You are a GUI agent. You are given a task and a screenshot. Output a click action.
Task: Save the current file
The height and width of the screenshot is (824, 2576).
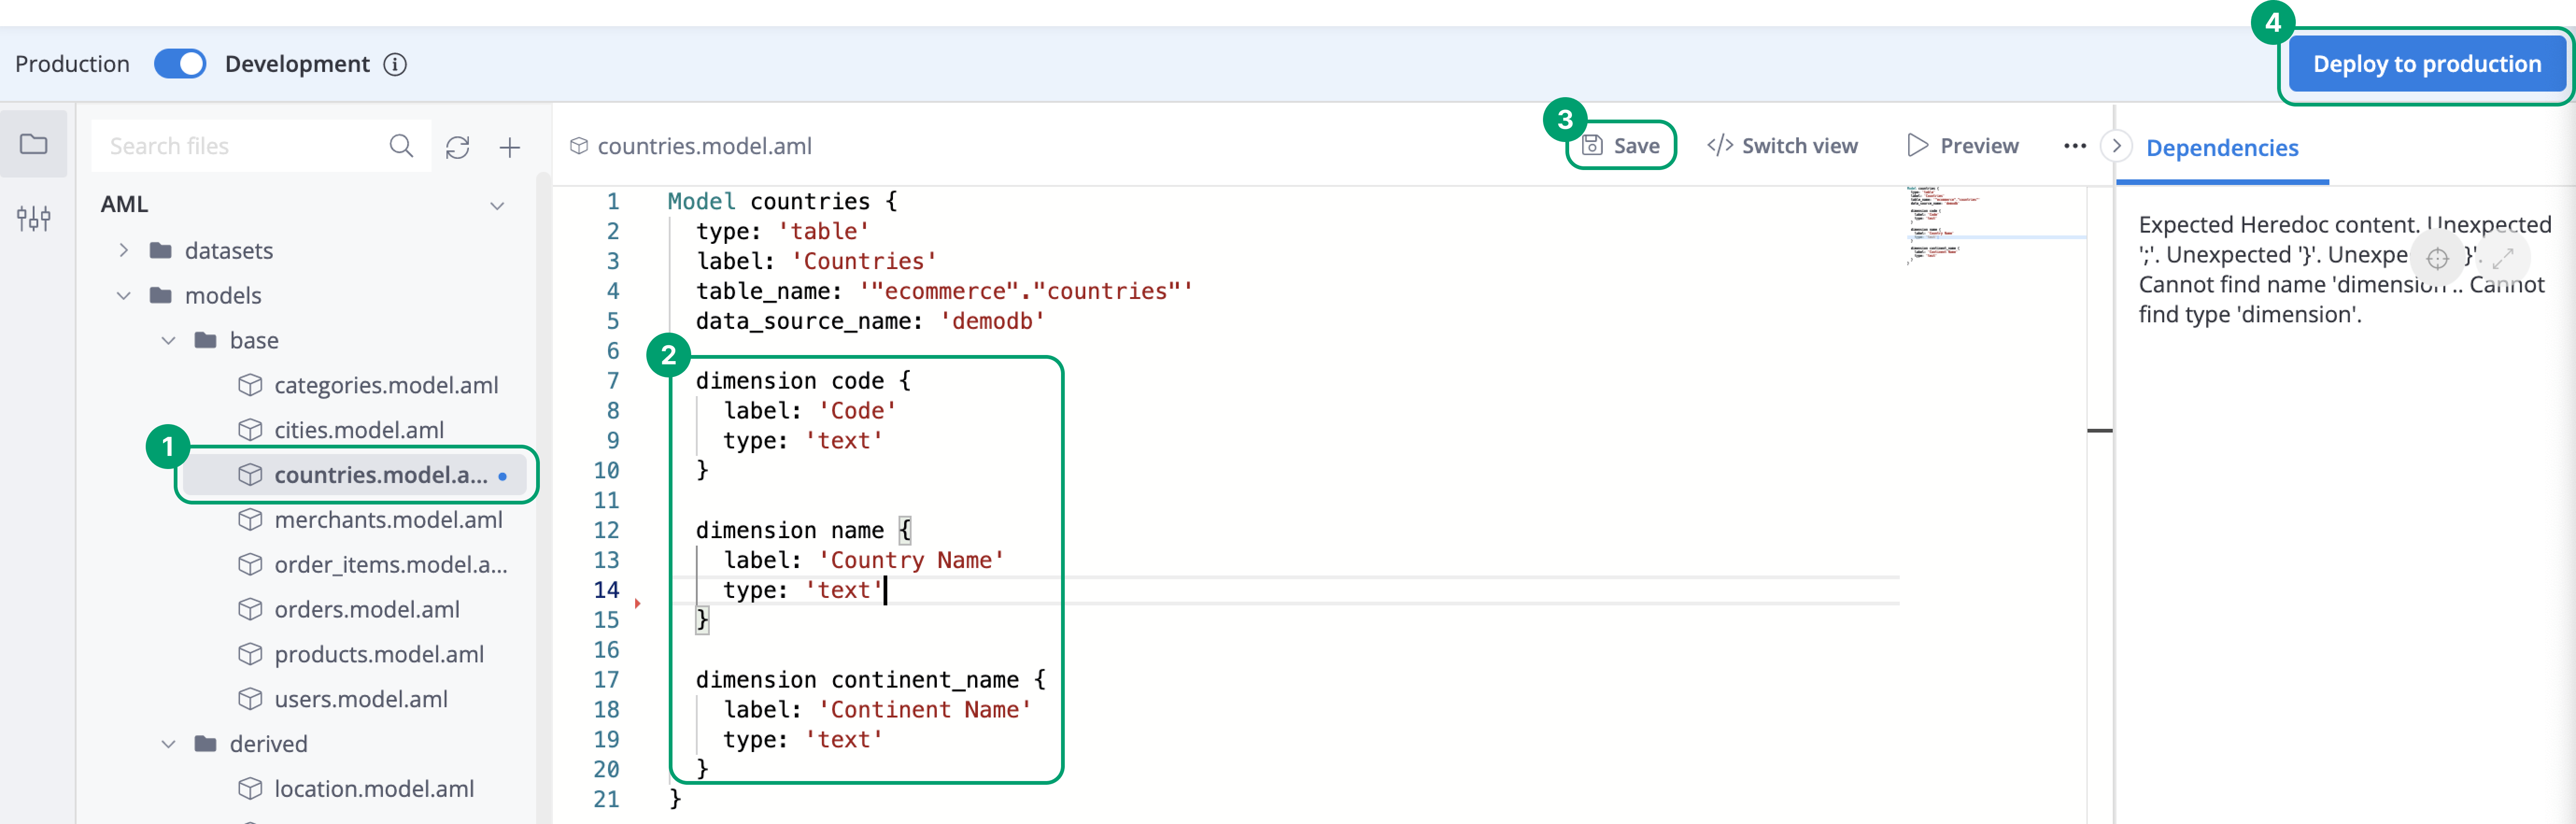click(x=1621, y=146)
